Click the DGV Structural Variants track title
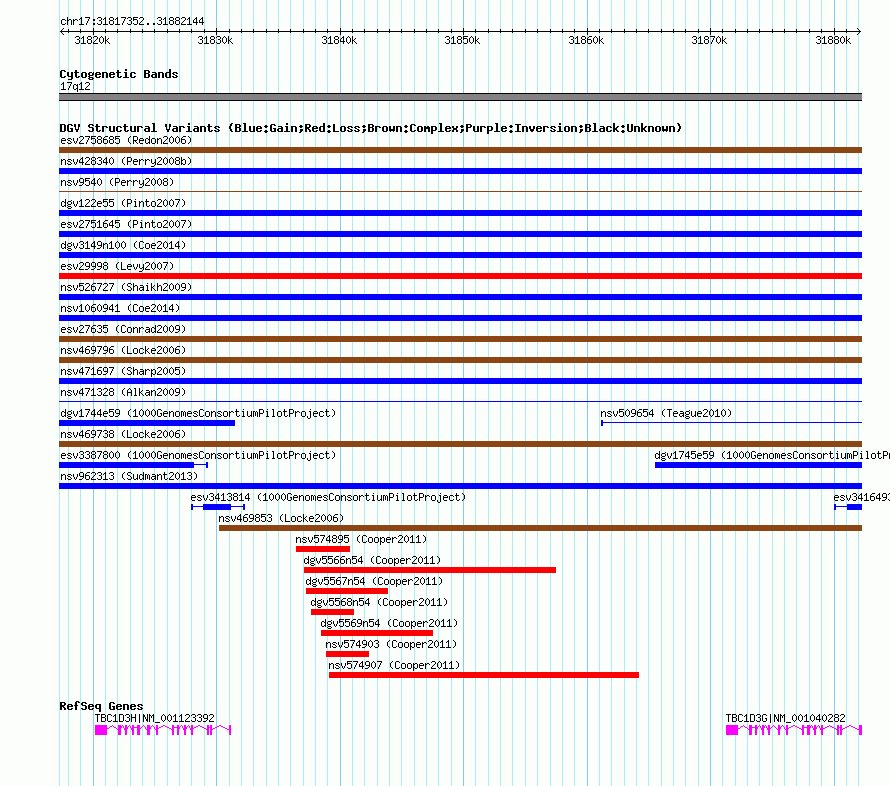Image resolution: width=890 pixels, height=786 pixels. (x=371, y=128)
